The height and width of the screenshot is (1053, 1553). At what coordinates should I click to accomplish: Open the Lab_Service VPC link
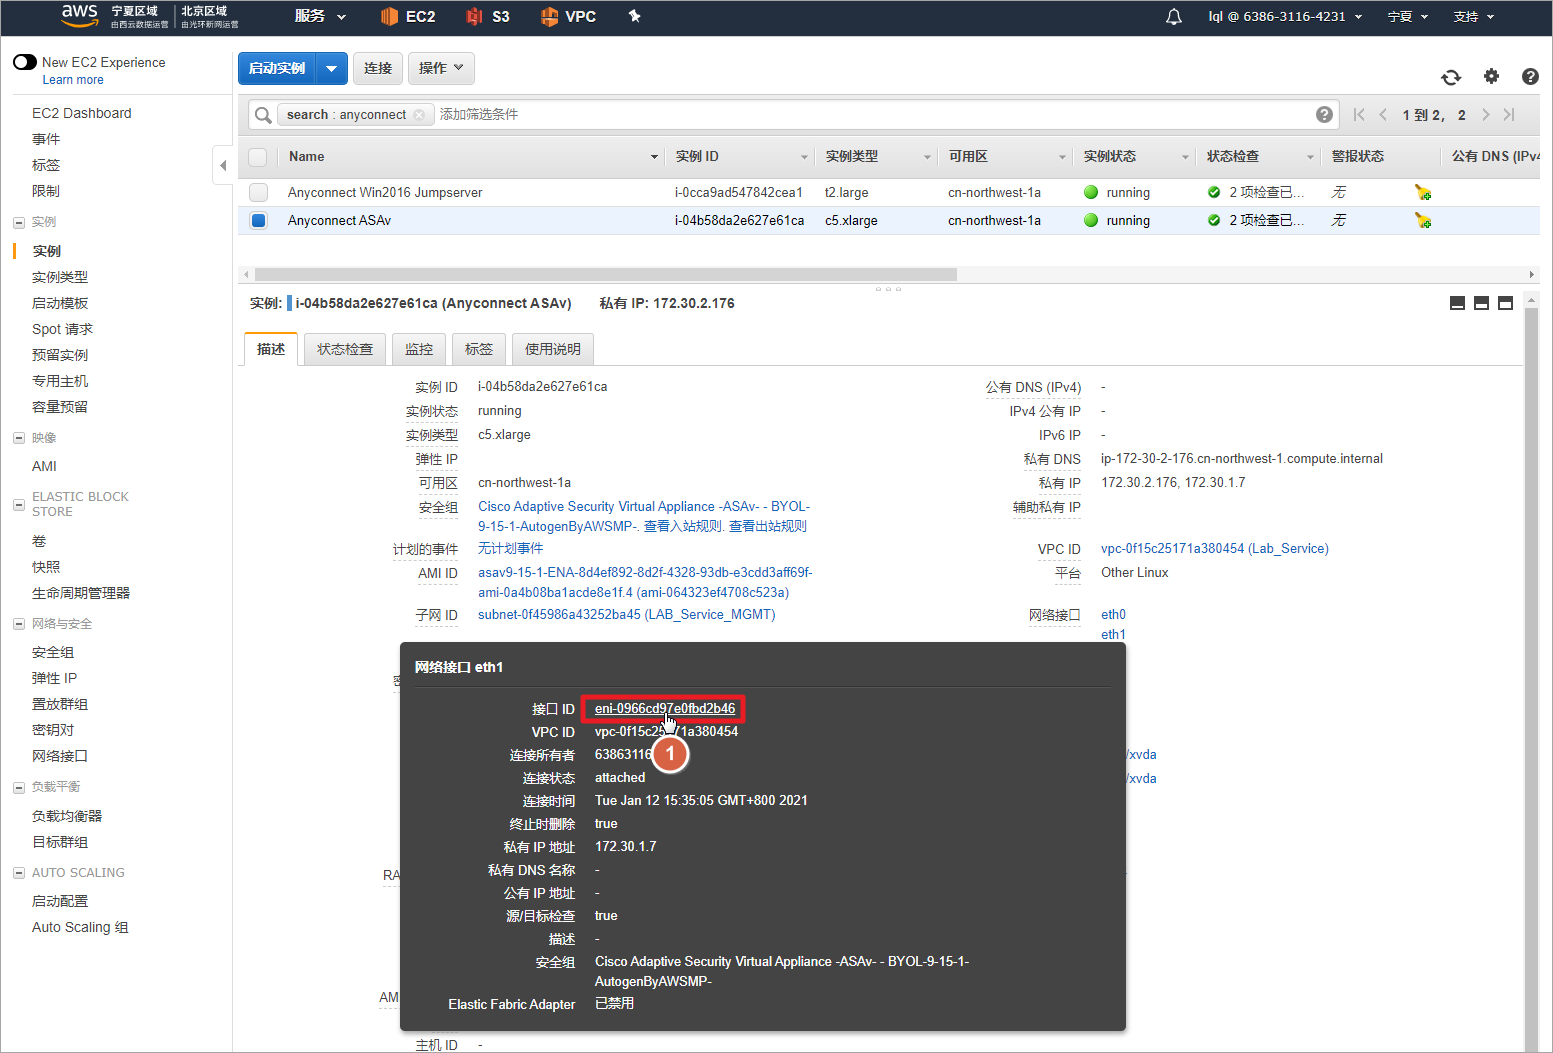coord(1215,548)
